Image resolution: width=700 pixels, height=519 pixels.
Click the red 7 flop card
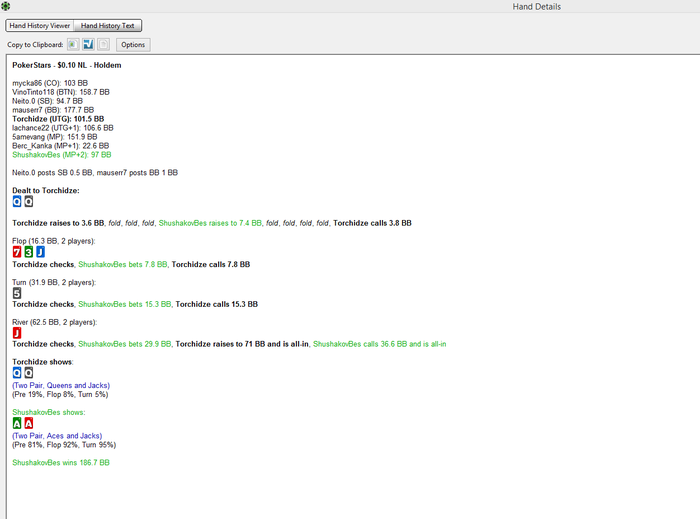17,252
